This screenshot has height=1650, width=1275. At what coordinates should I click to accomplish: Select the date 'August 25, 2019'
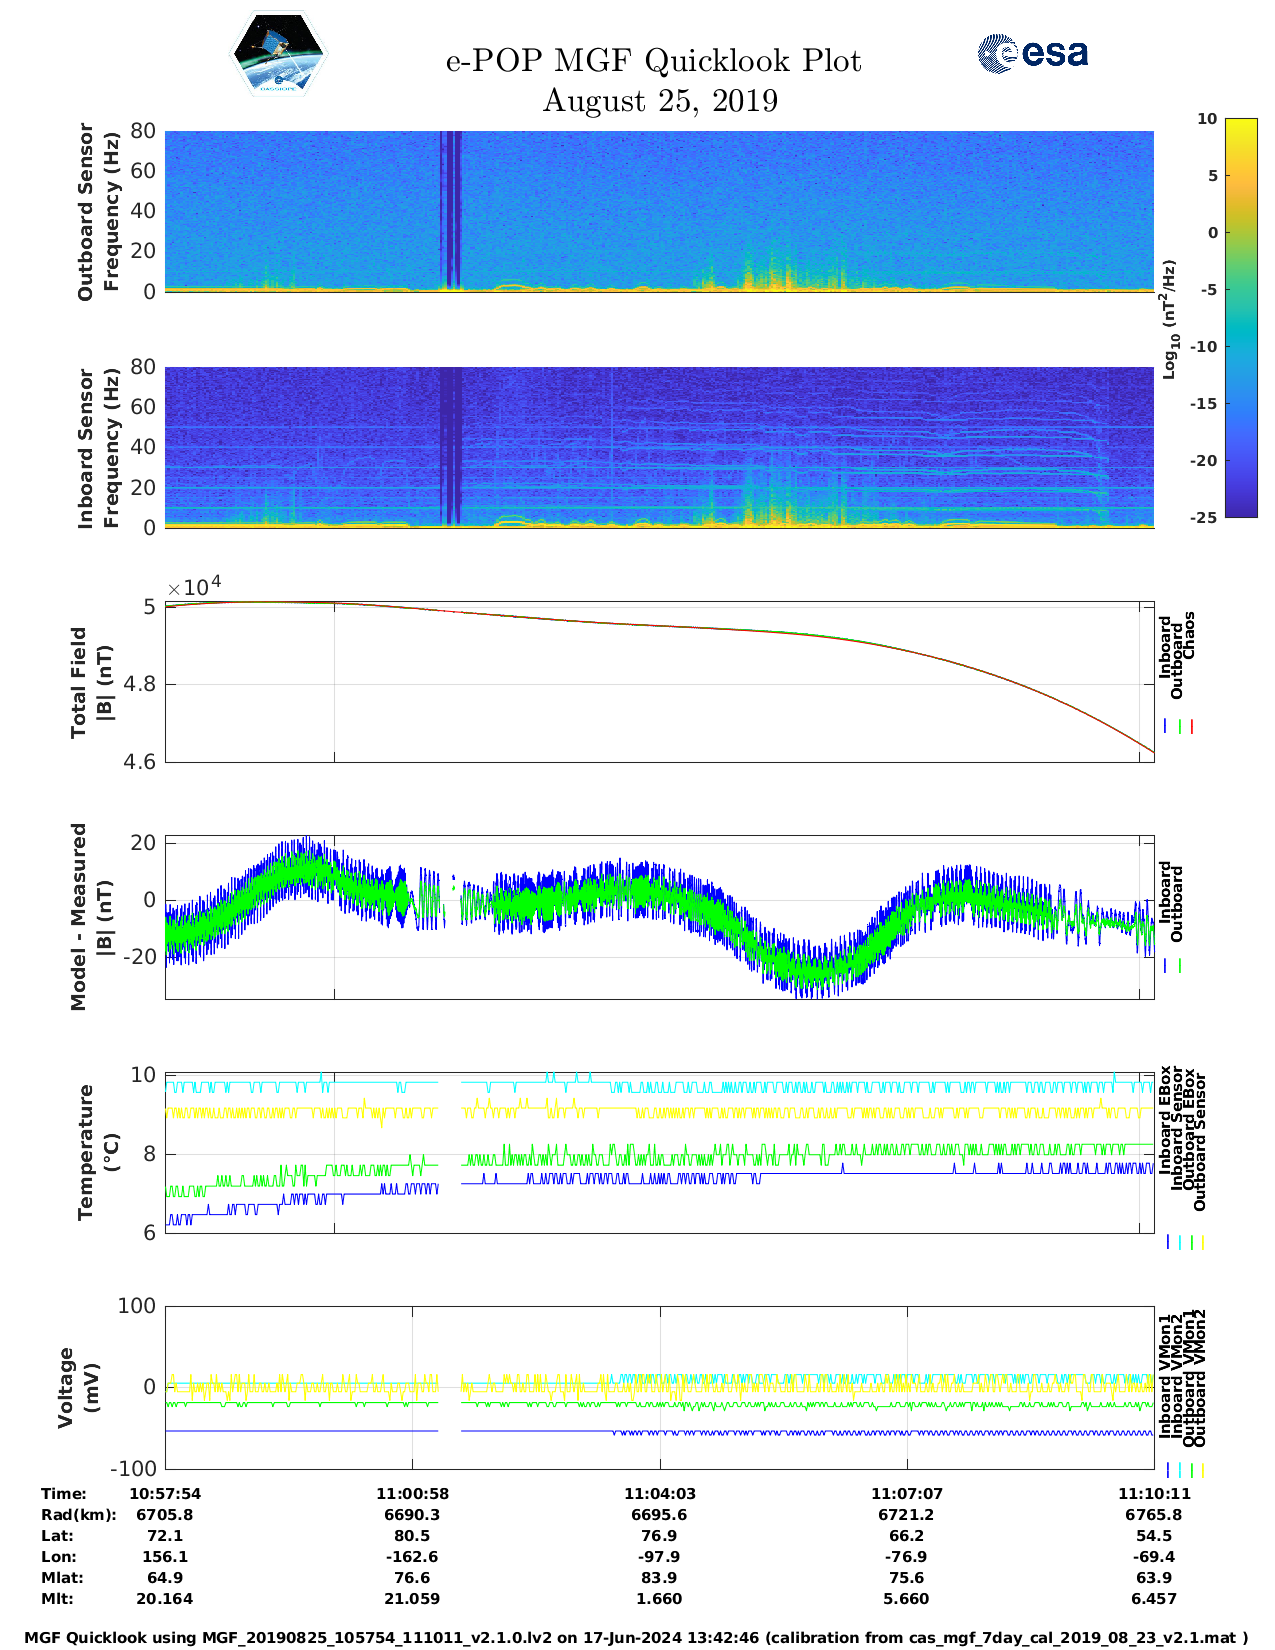click(x=660, y=101)
